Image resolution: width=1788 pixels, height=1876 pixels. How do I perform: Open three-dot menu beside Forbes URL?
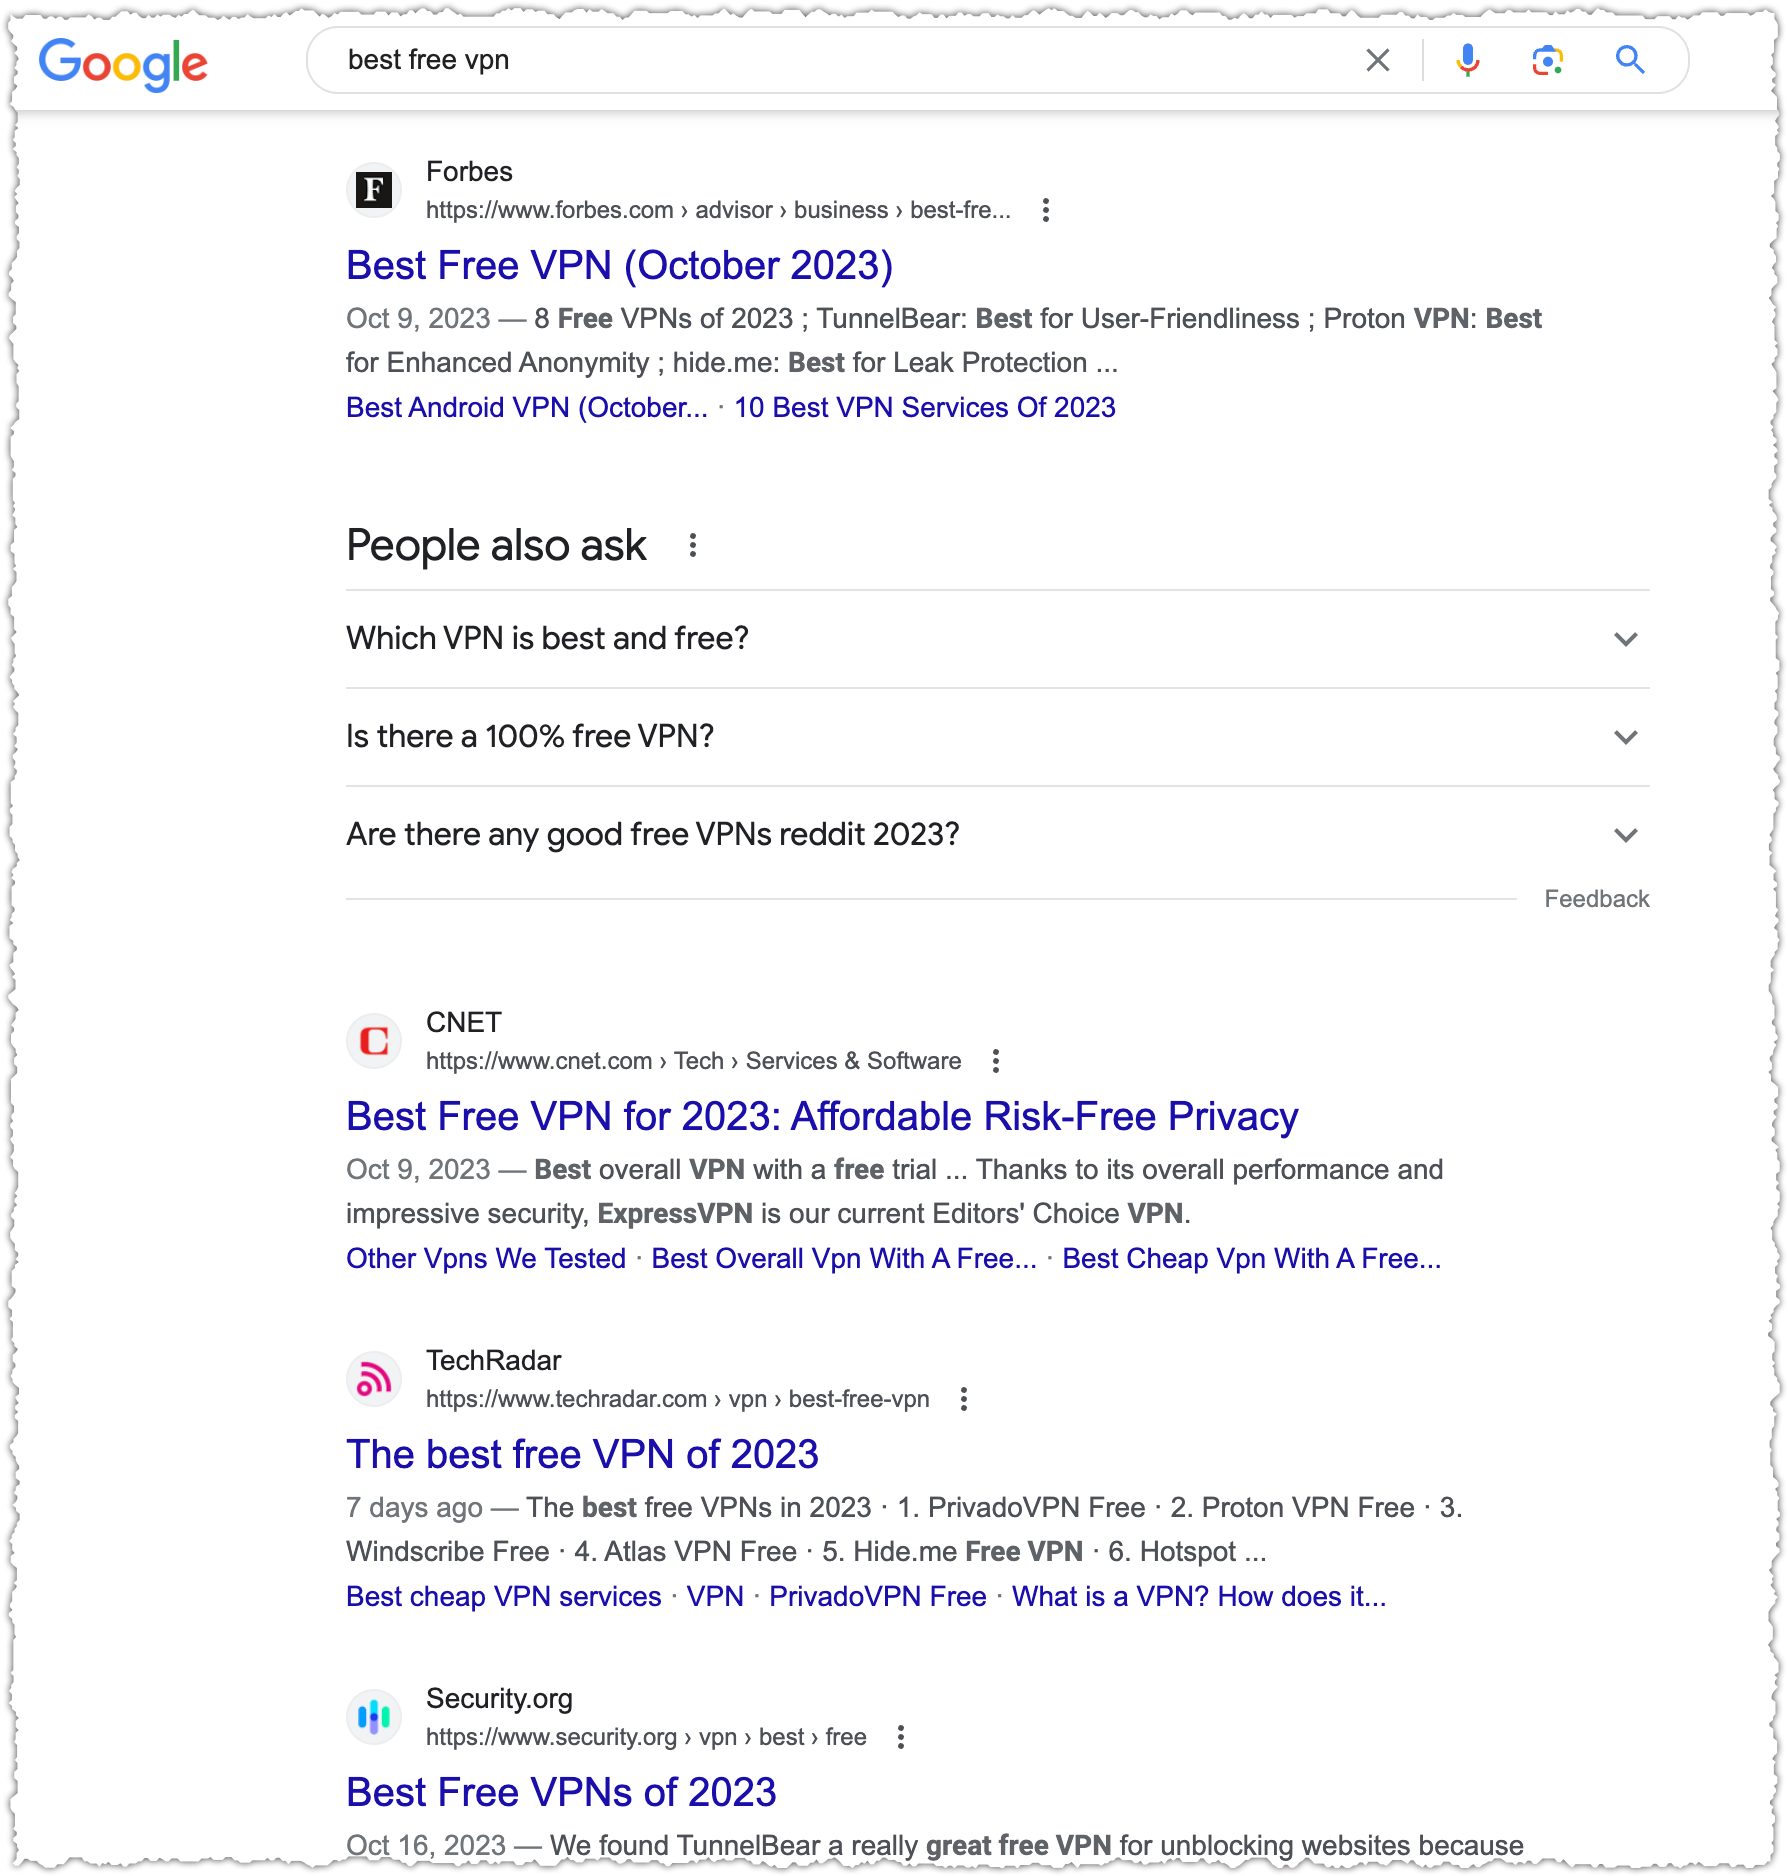click(1045, 210)
